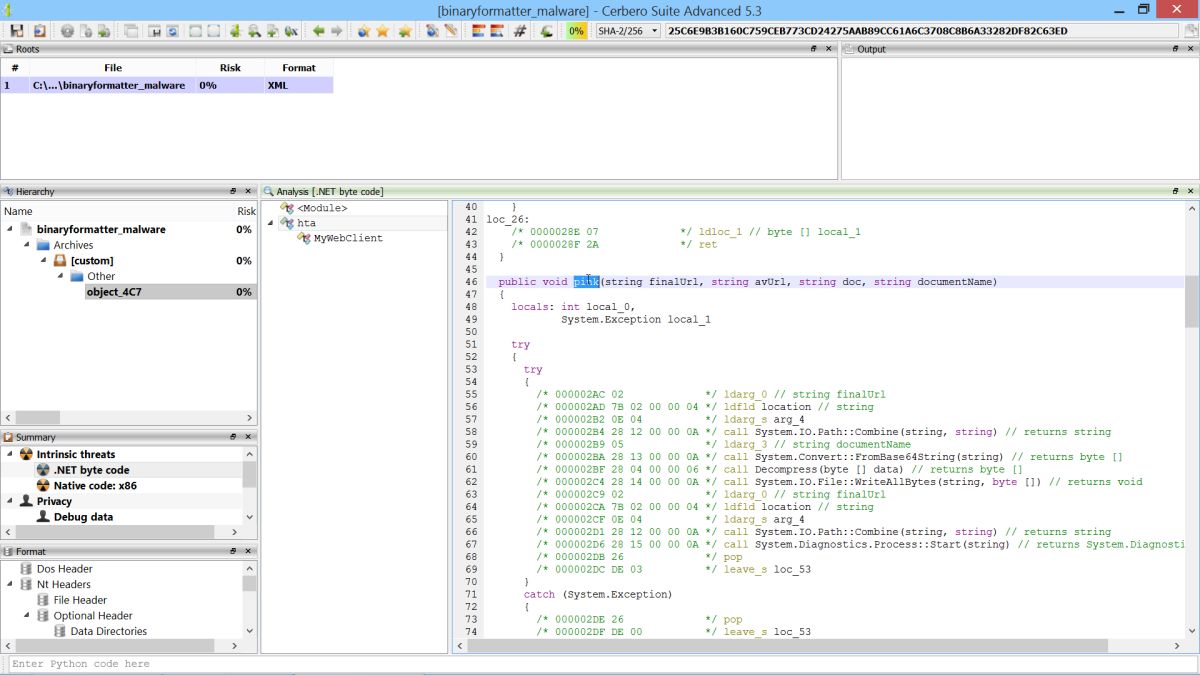Click the middle gold star bookmark icon
Image resolution: width=1200 pixels, height=675 pixels.
[x=383, y=31]
